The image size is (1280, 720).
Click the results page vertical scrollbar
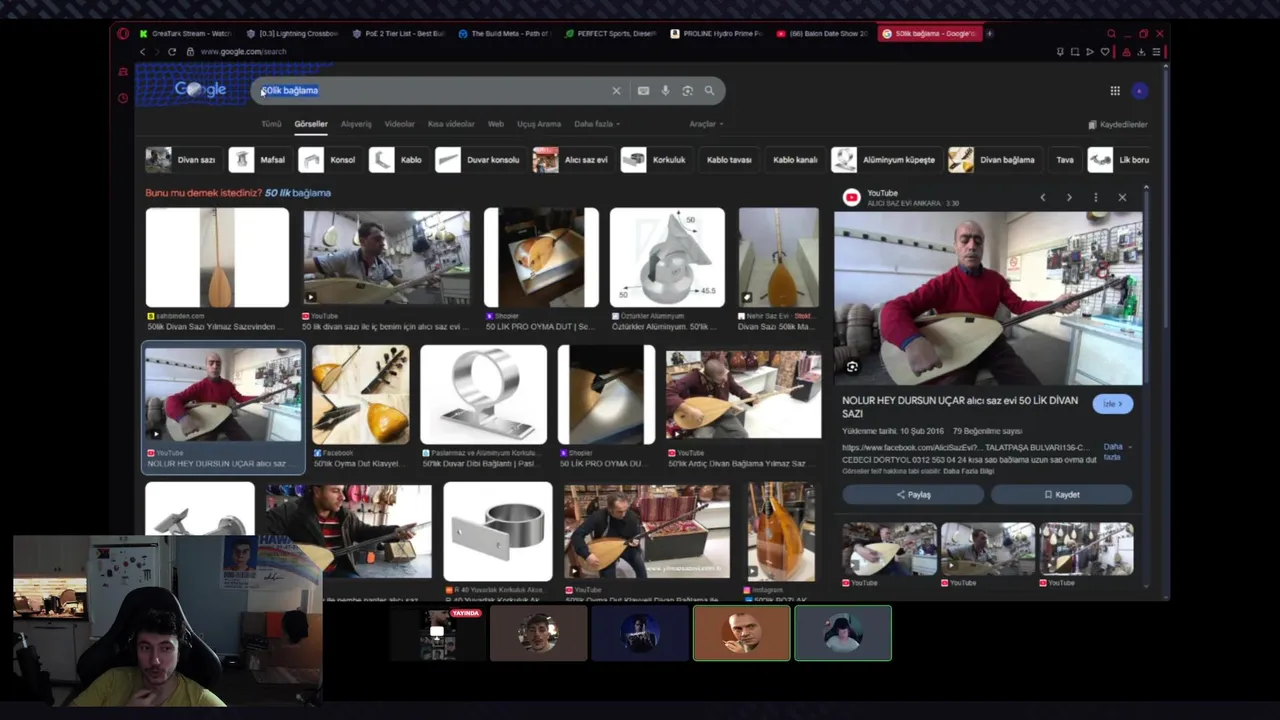(x=1165, y=200)
